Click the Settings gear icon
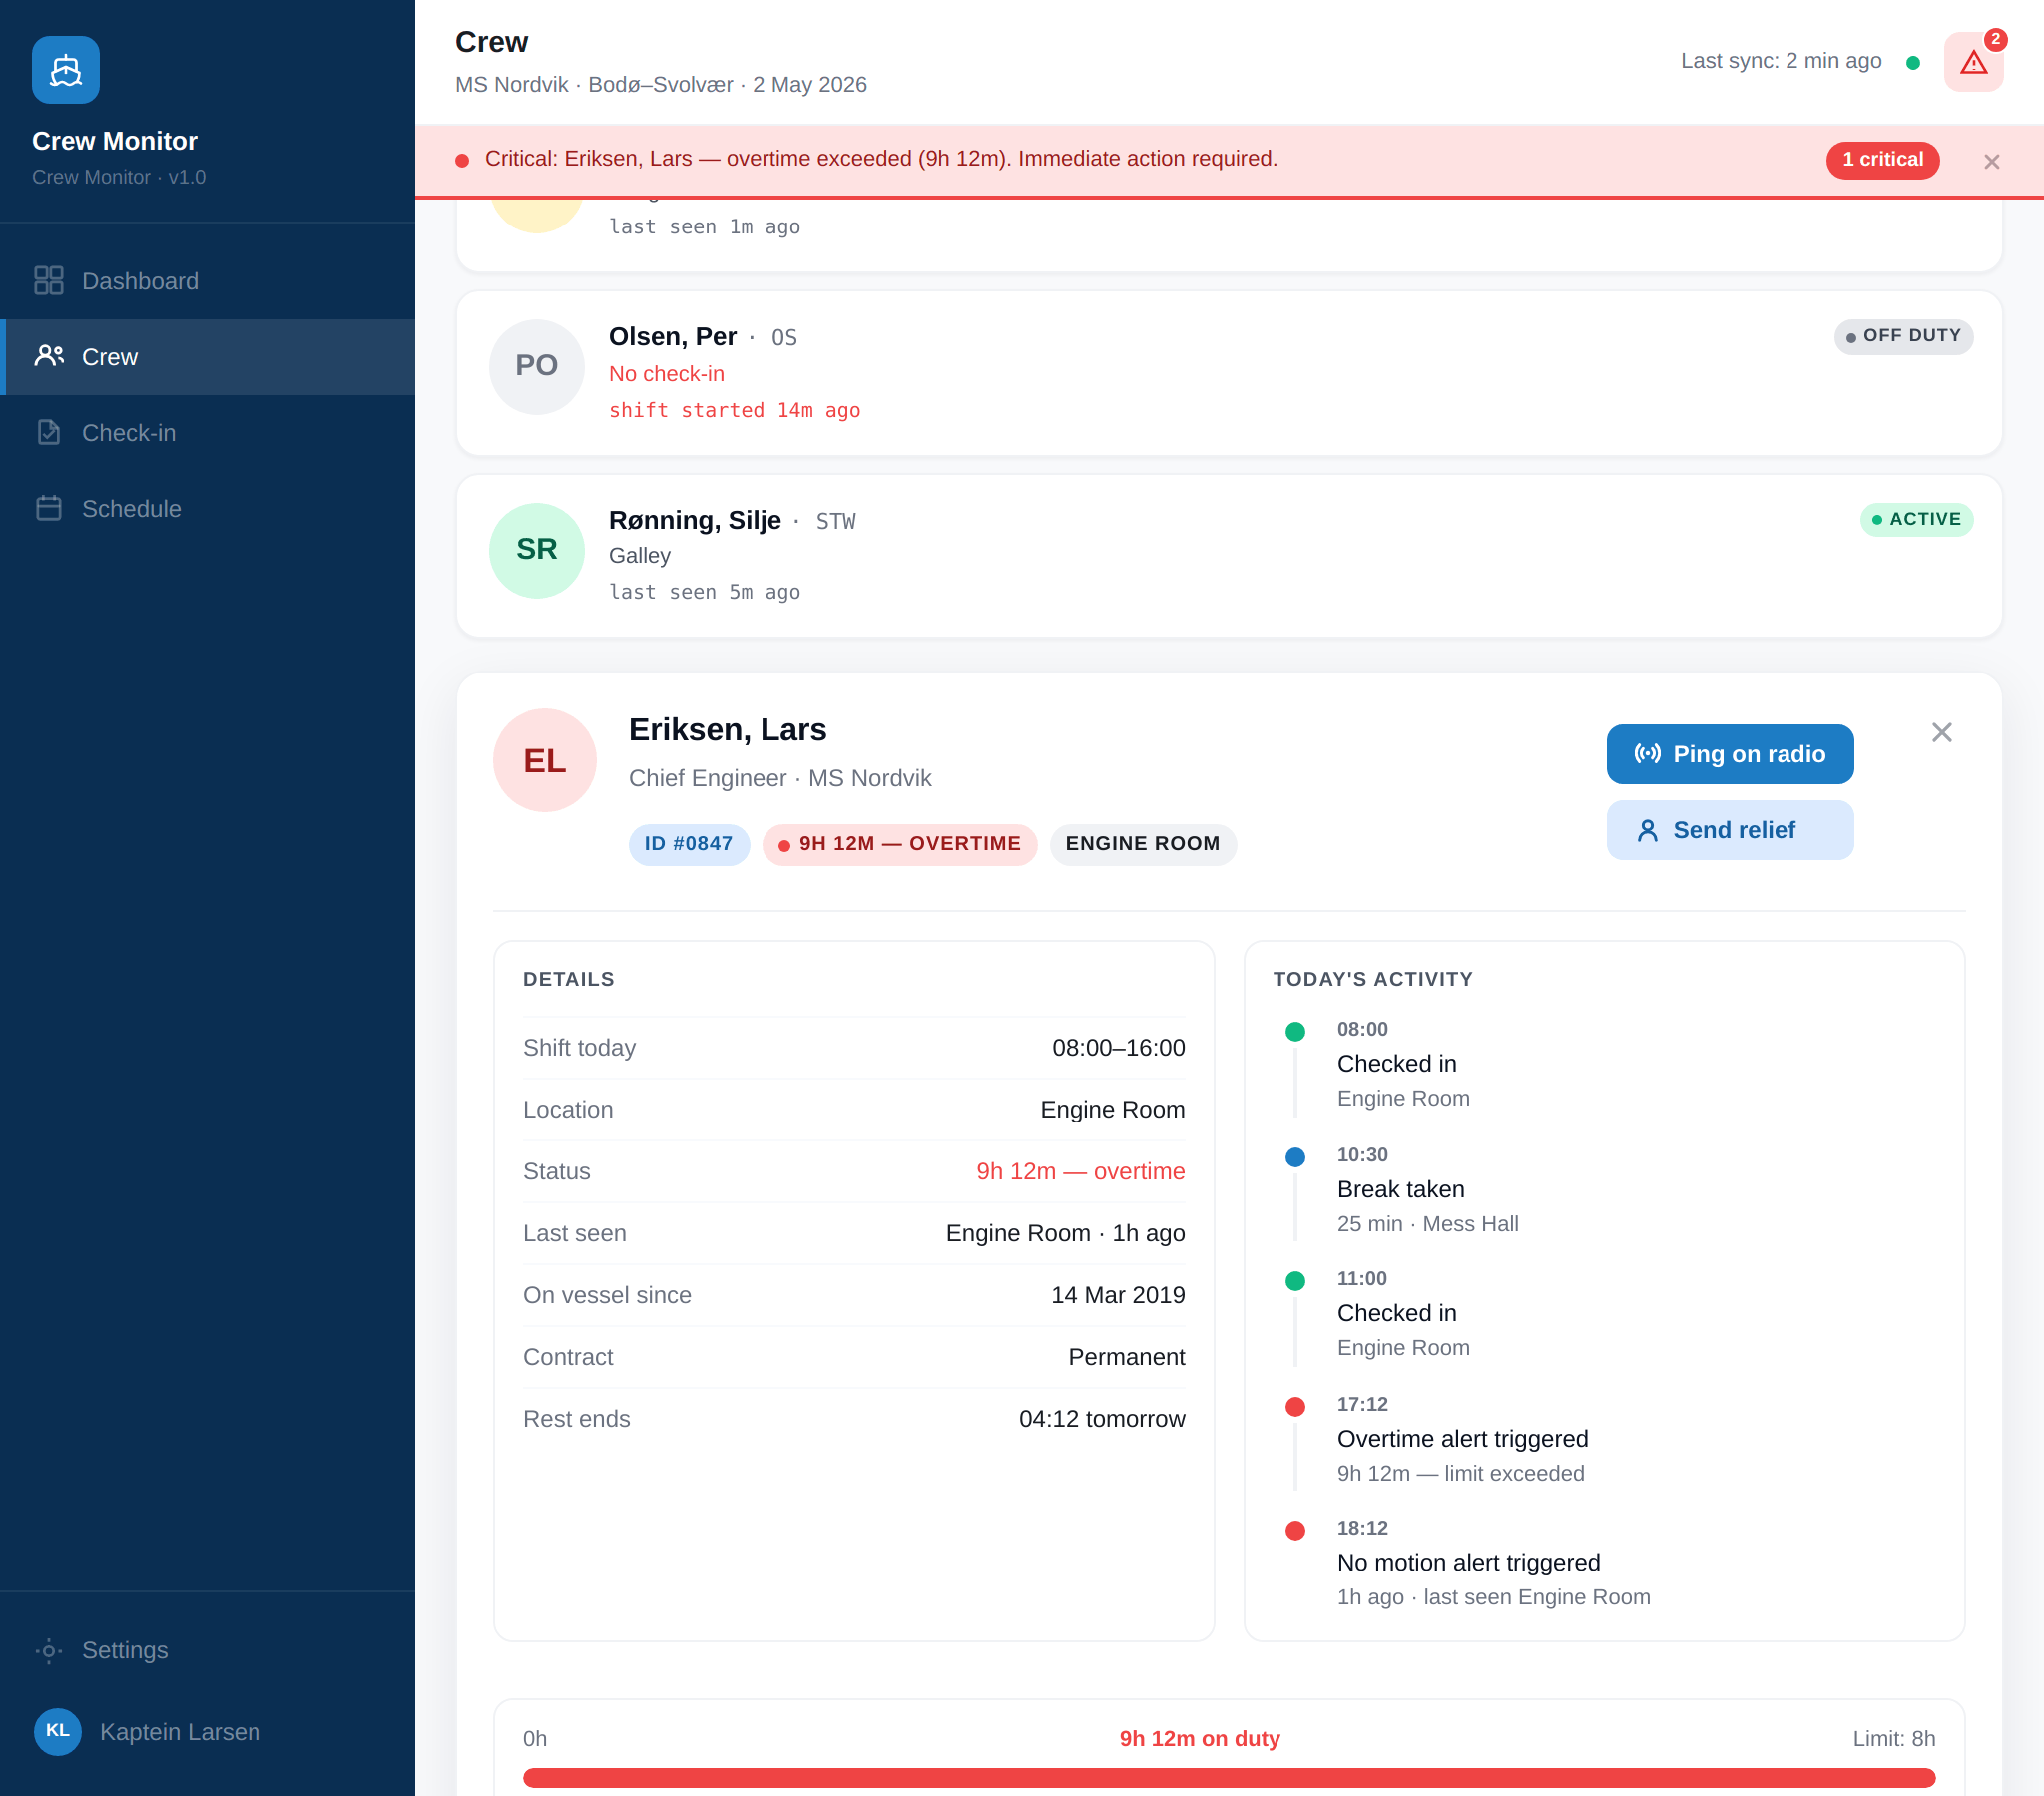The width and height of the screenshot is (2044, 1796). (x=48, y=1650)
